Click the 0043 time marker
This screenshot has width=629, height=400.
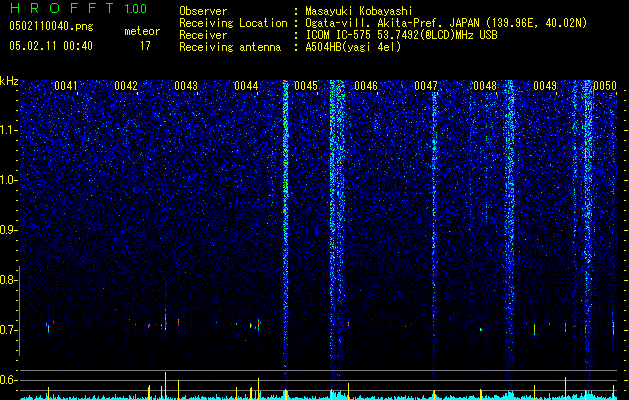coord(186,86)
